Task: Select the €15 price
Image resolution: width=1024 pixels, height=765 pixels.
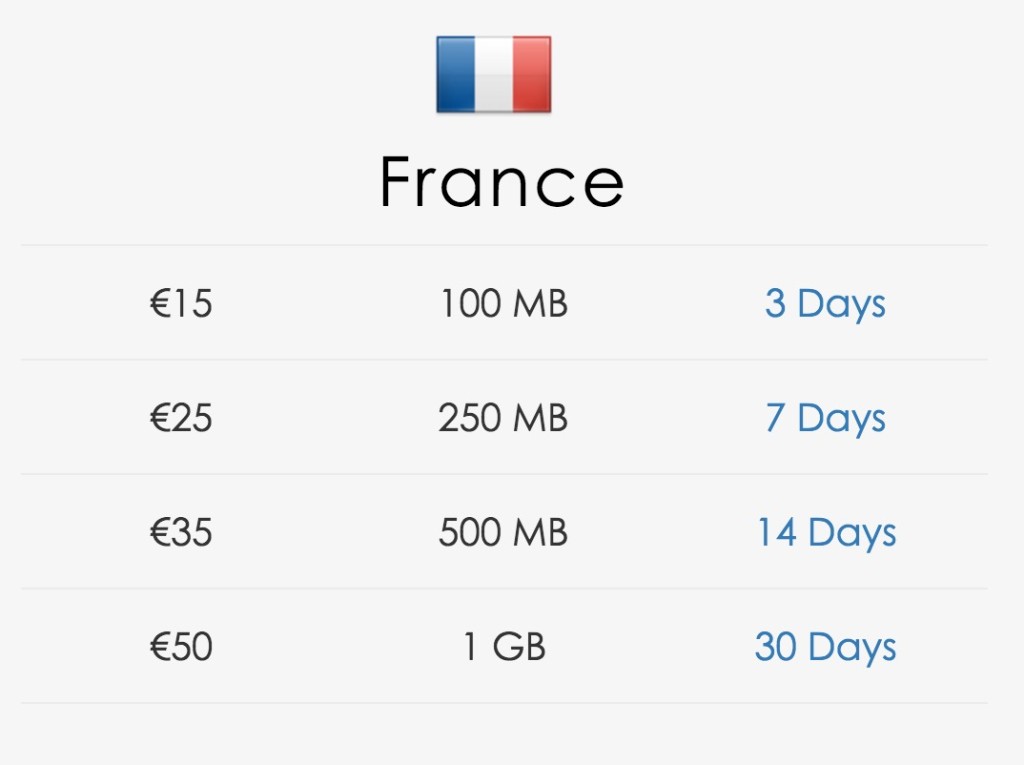Action: (x=181, y=304)
